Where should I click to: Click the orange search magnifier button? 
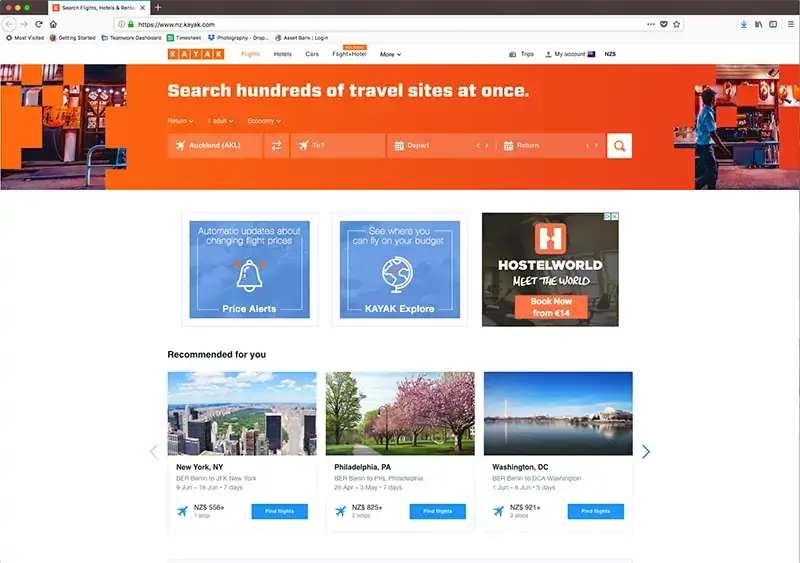click(619, 146)
